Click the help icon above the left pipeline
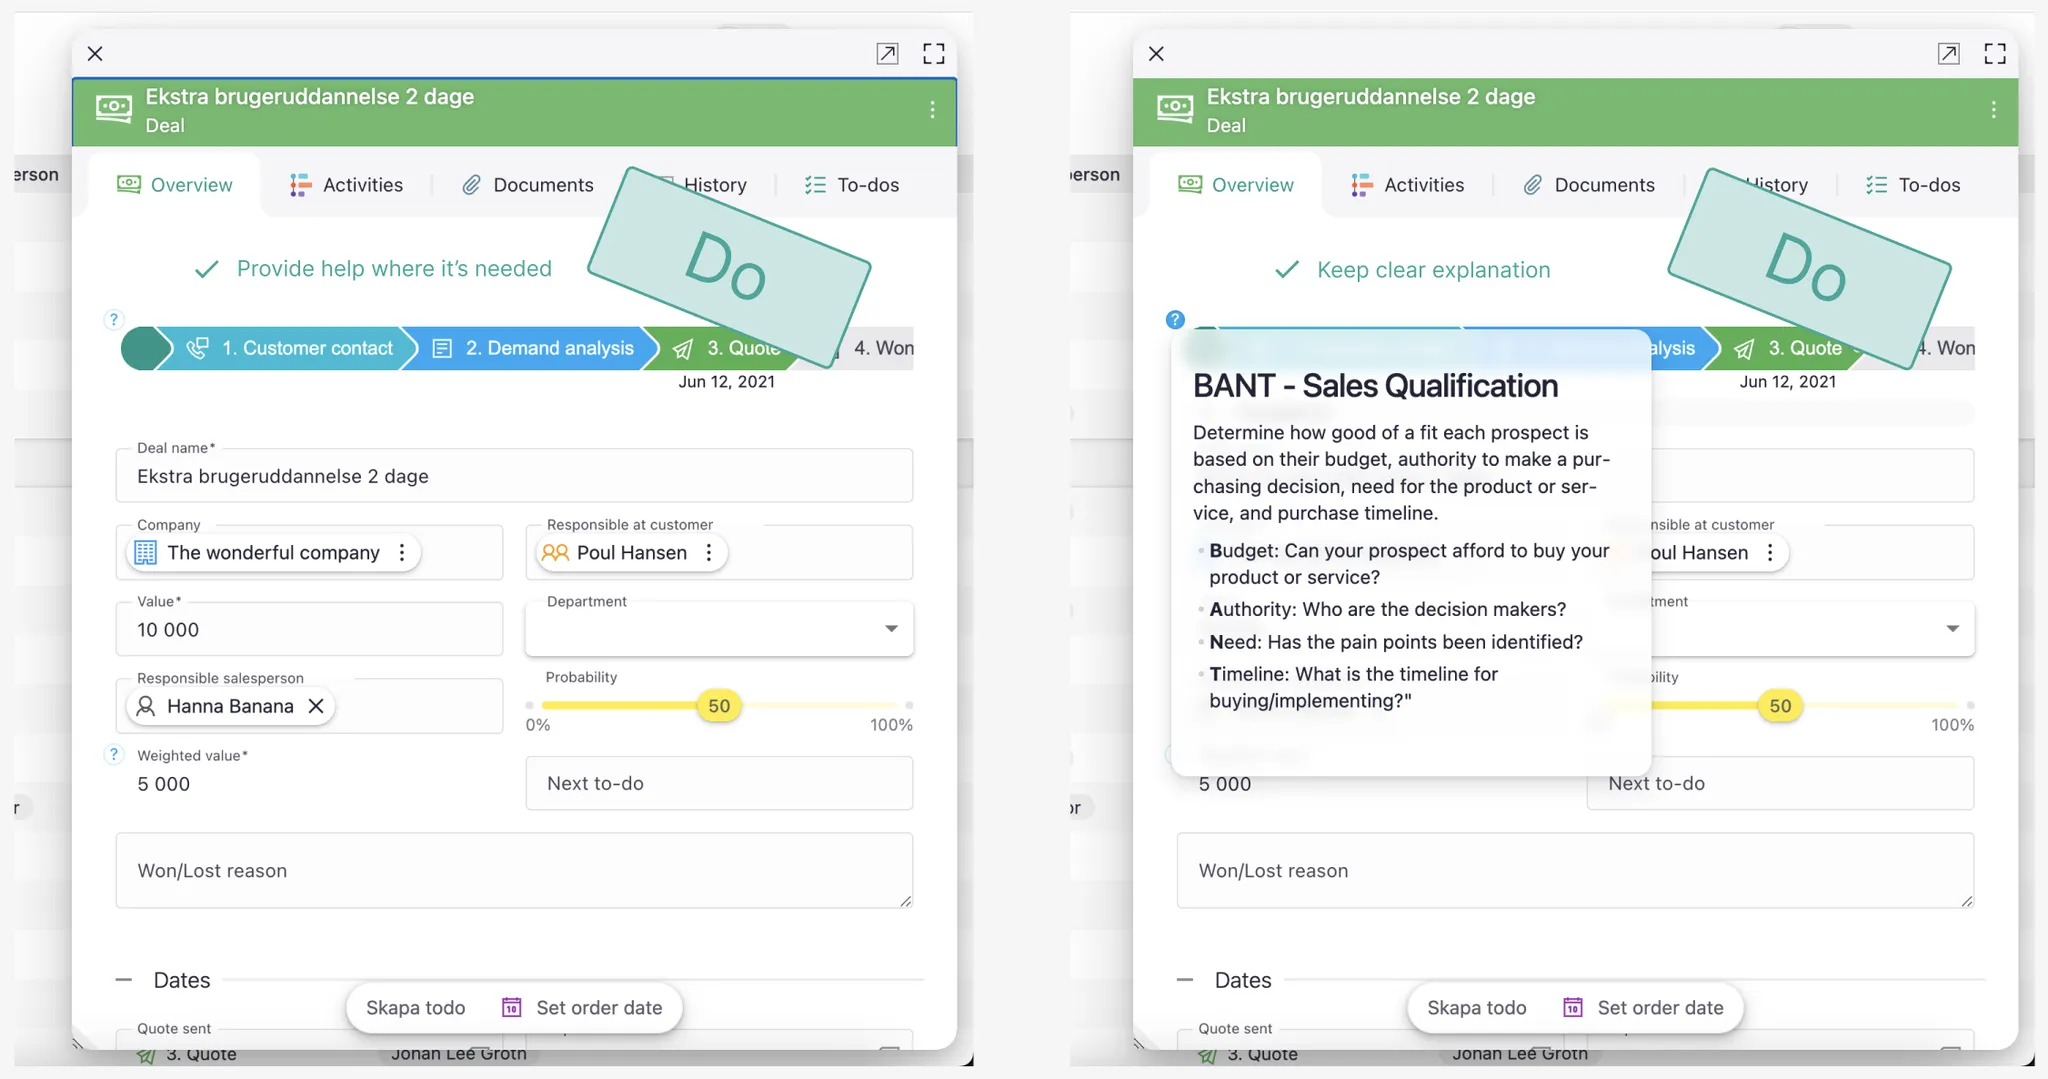2048x1079 pixels. [x=114, y=319]
